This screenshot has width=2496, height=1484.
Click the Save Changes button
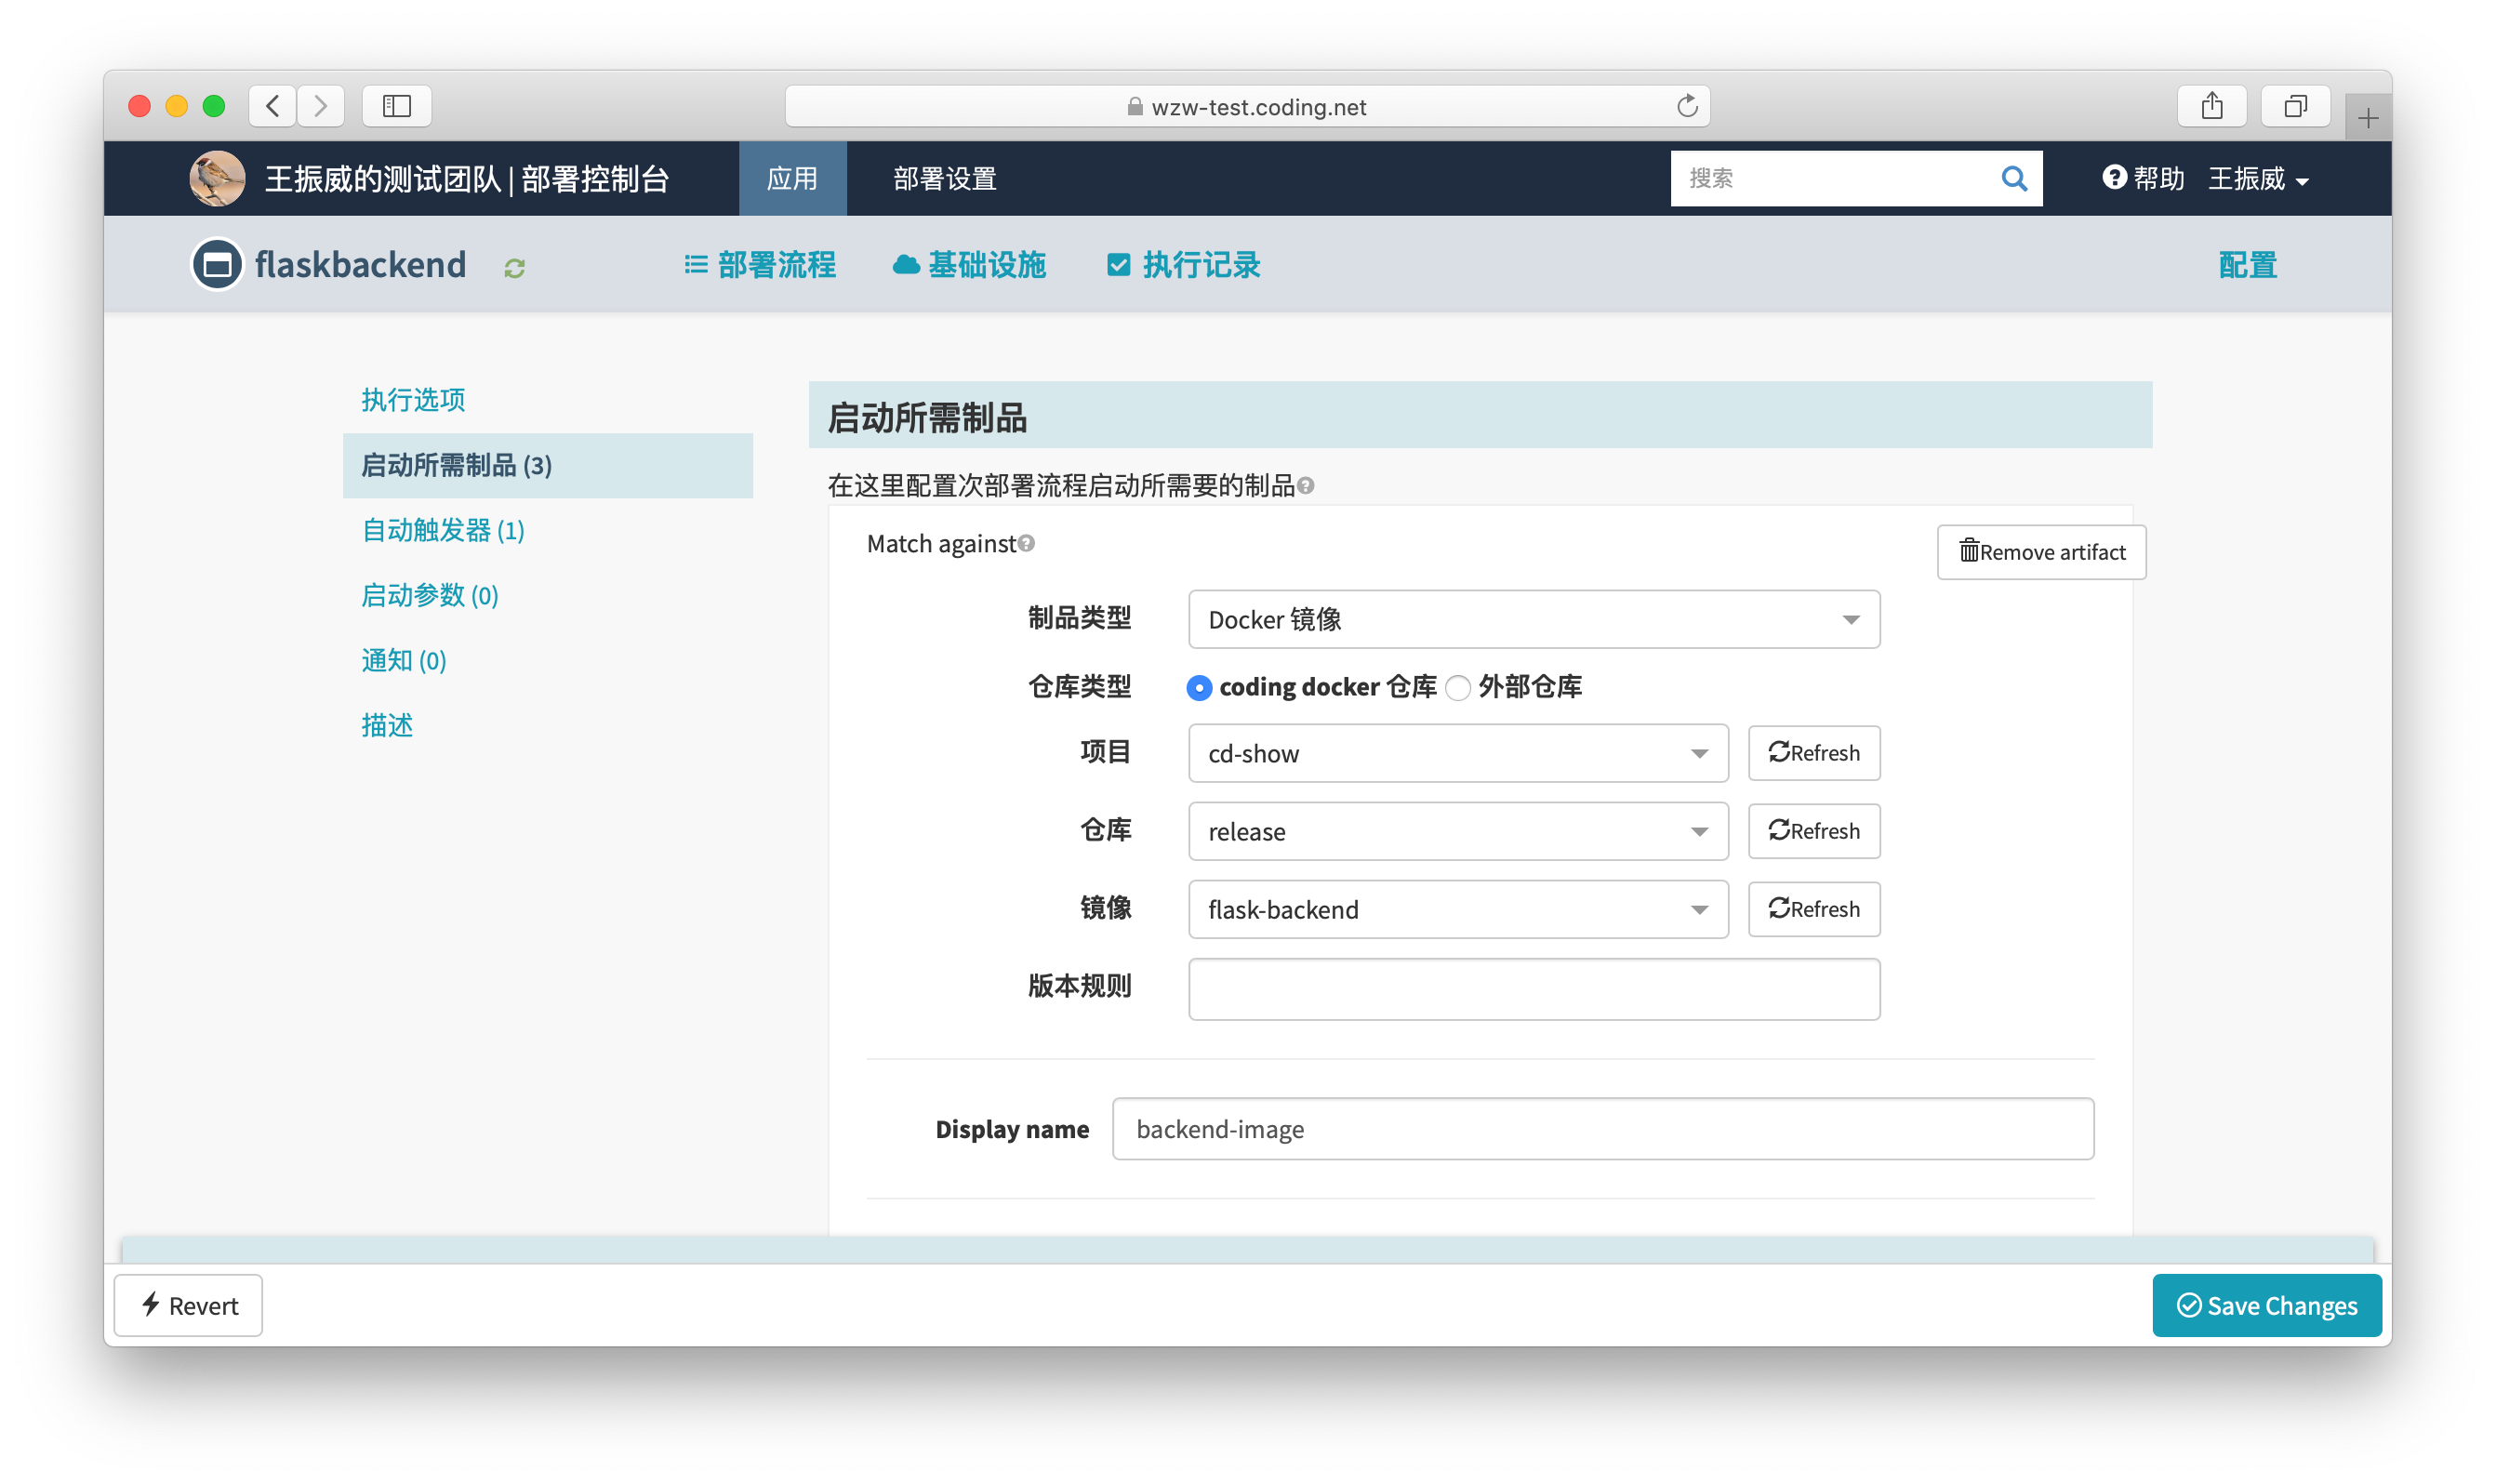2266,1305
